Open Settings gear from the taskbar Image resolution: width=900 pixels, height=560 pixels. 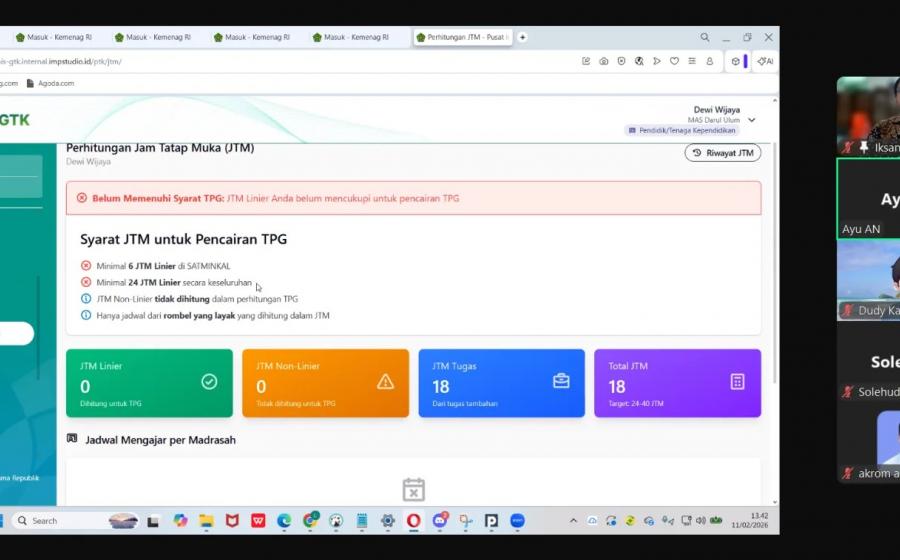coord(388,521)
